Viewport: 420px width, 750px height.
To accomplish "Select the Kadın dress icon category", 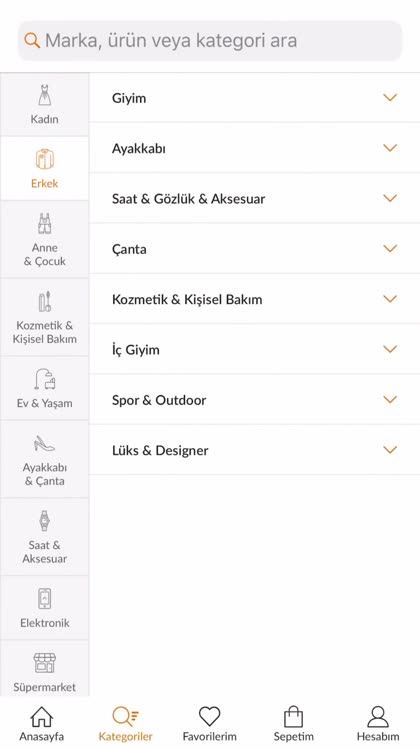I will click(44, 95).
